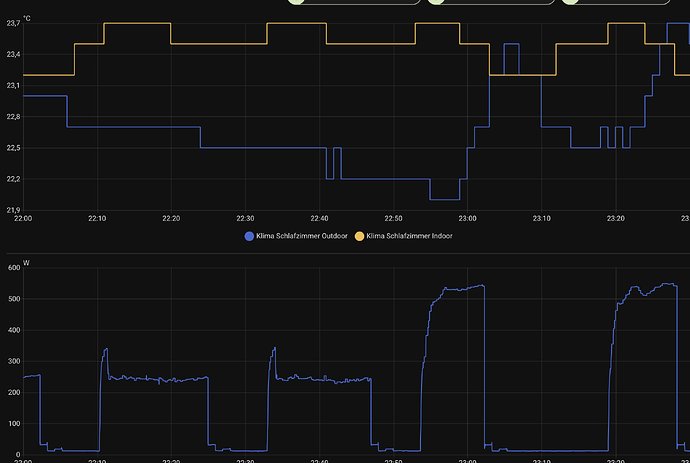Image resolution: width=690 pixels, height=463 pixels.
Task: Click the 23,1 temperature axis label
Action: (x=13, y=85)
